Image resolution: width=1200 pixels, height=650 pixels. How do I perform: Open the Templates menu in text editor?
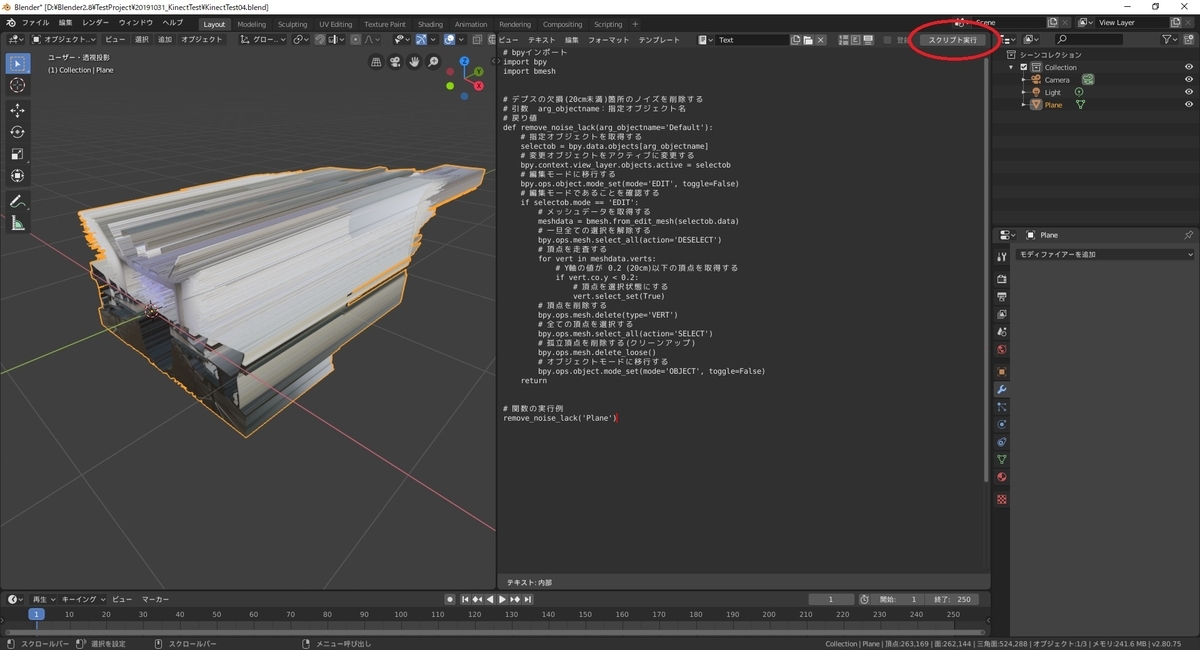(659, 40)
